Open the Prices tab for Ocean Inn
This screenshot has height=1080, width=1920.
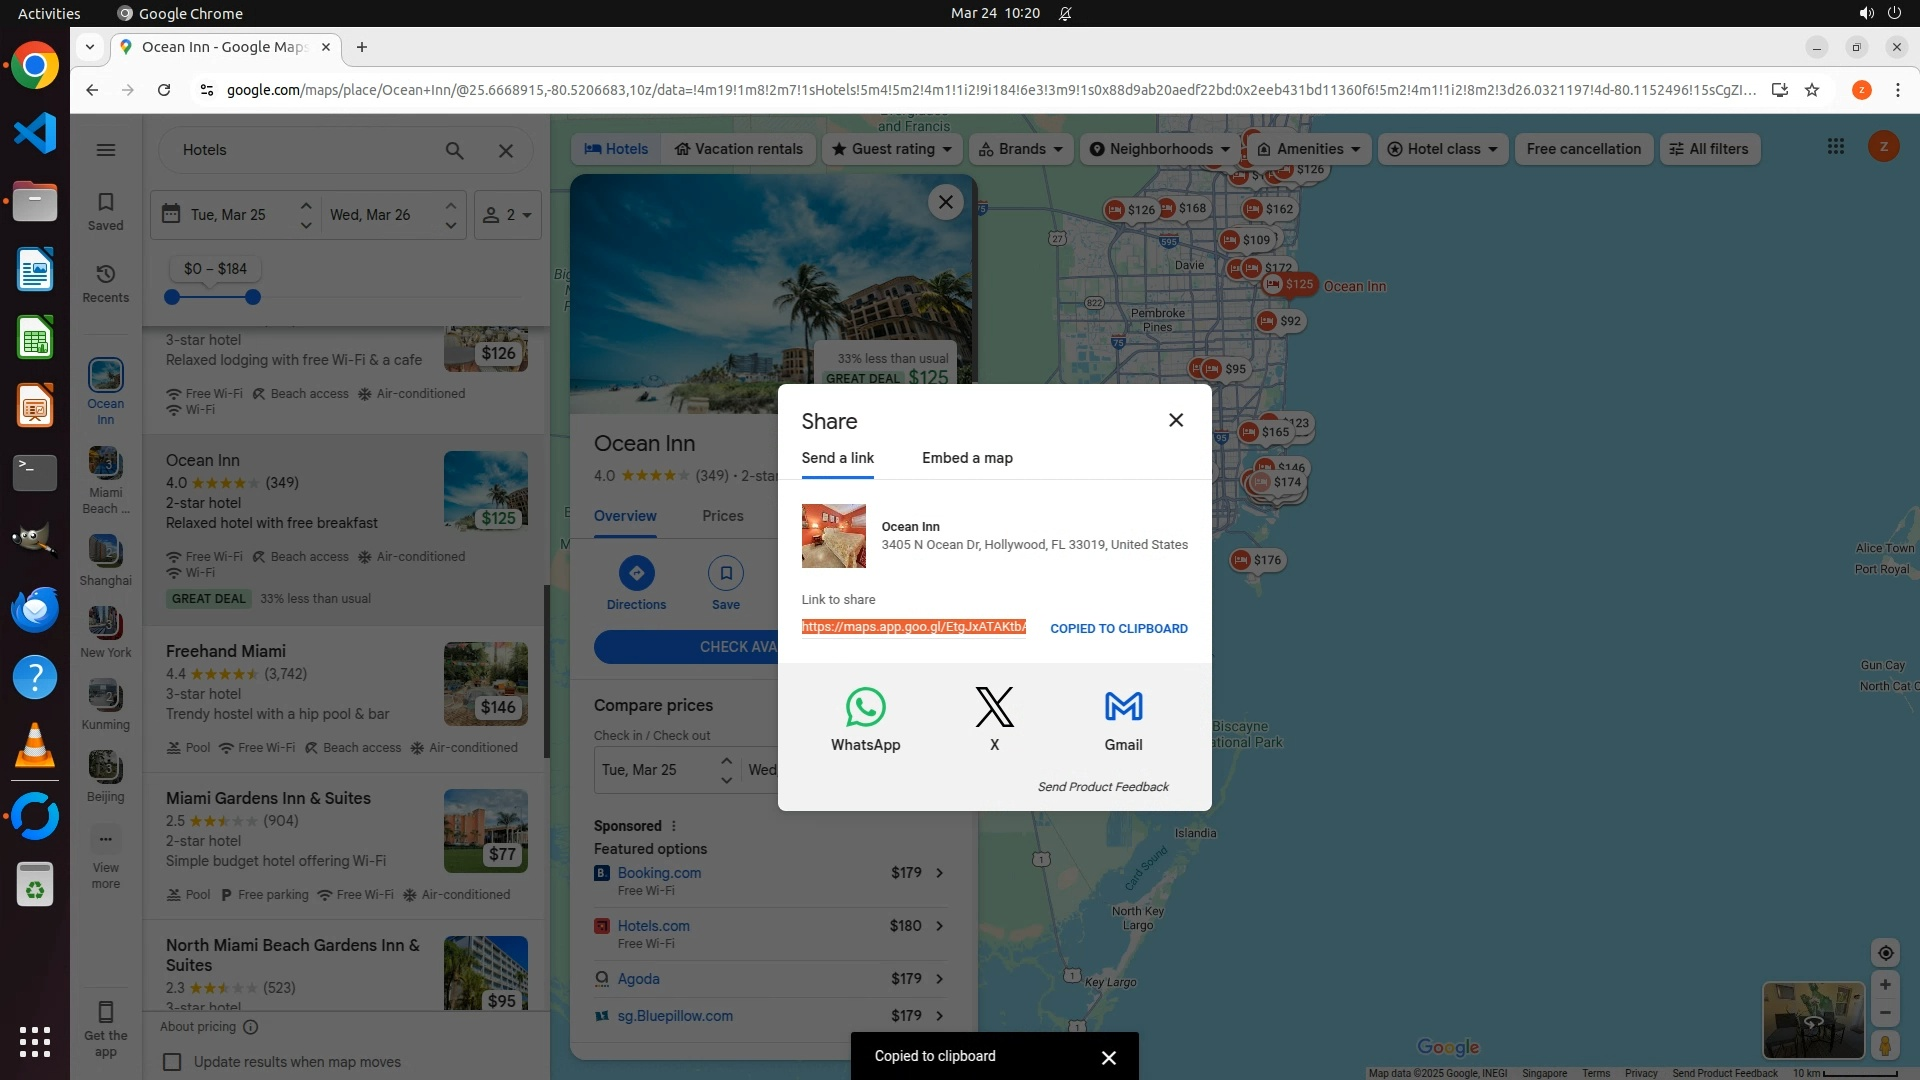click(722, 516)
